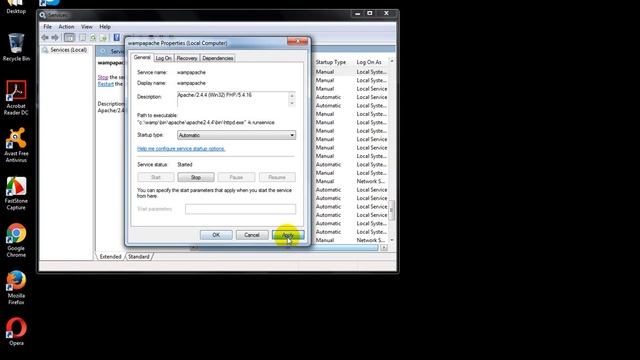
Task: Switch to Standard view tab
Action: pos(139,256)
